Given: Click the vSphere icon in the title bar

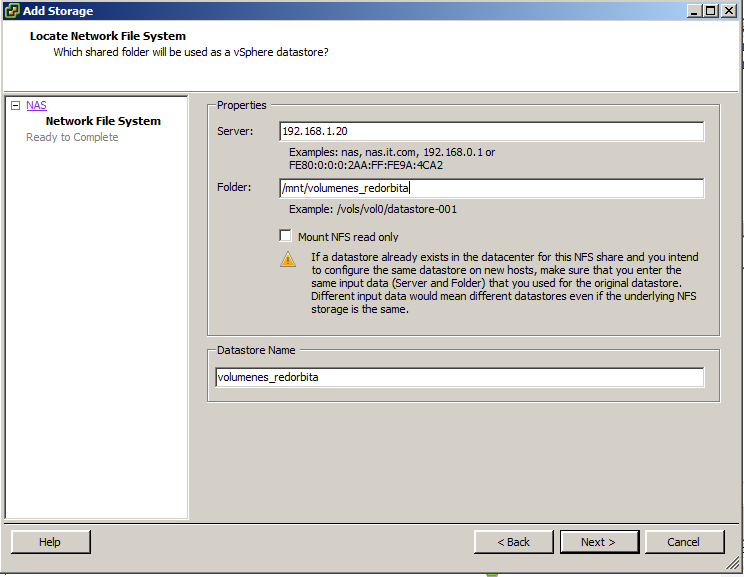Looking at the screenshot, I should pos(12,11).
